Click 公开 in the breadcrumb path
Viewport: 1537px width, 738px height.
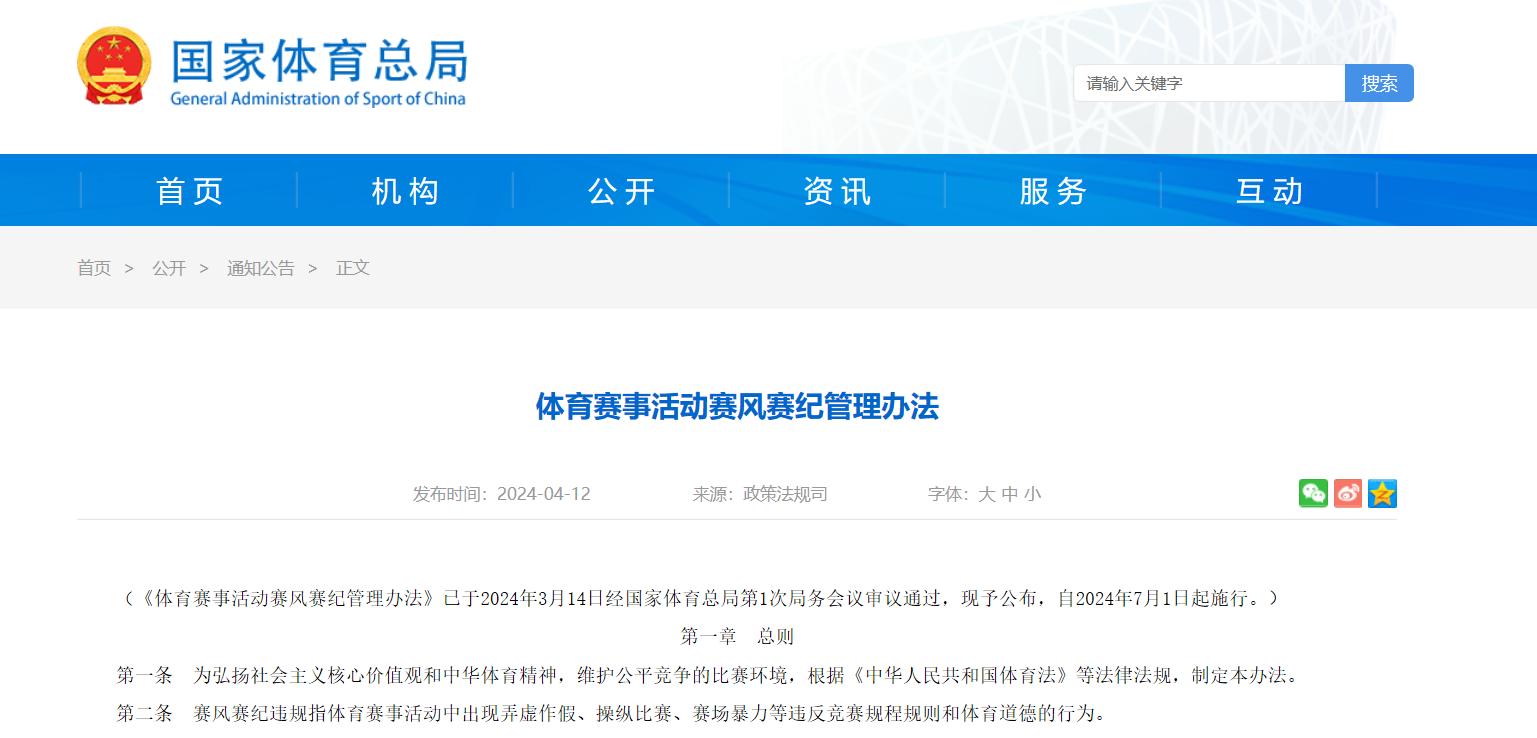tap(169, 268)
